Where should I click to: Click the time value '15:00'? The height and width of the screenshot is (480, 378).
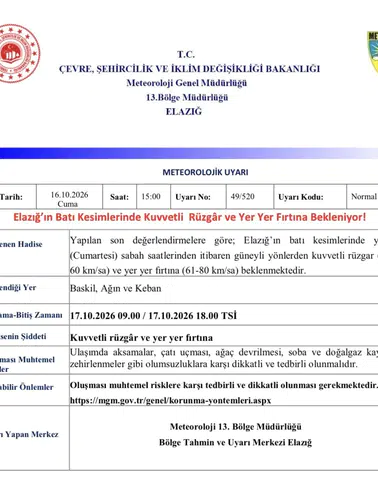click(151, 197)
